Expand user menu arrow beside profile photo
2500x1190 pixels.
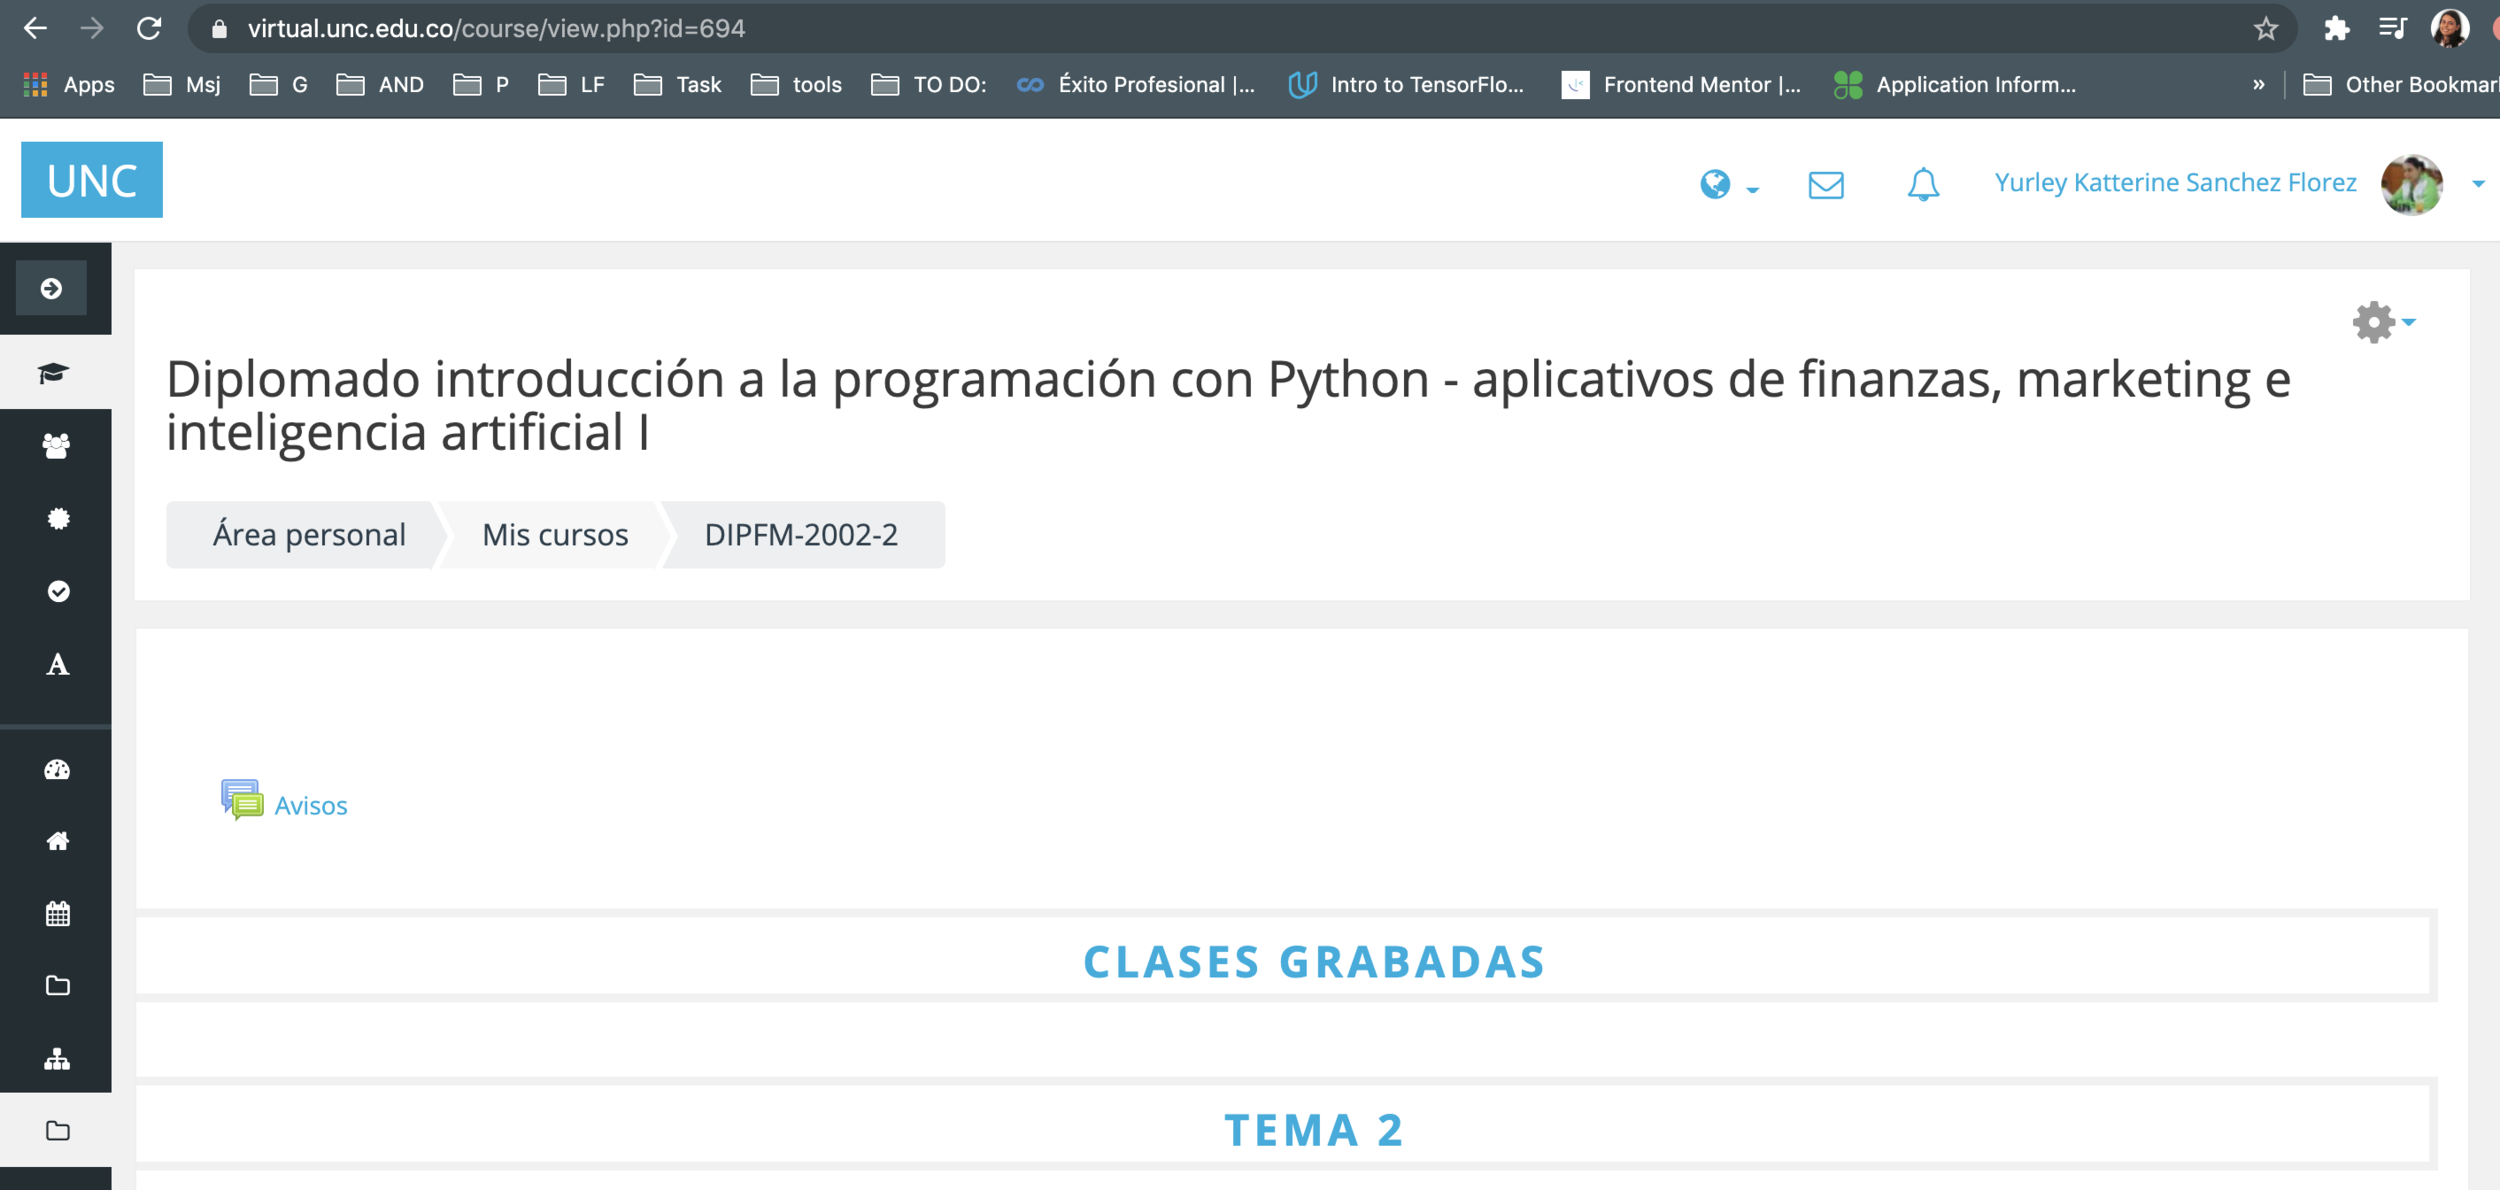pyautogui.click(x=2477, y=184)
